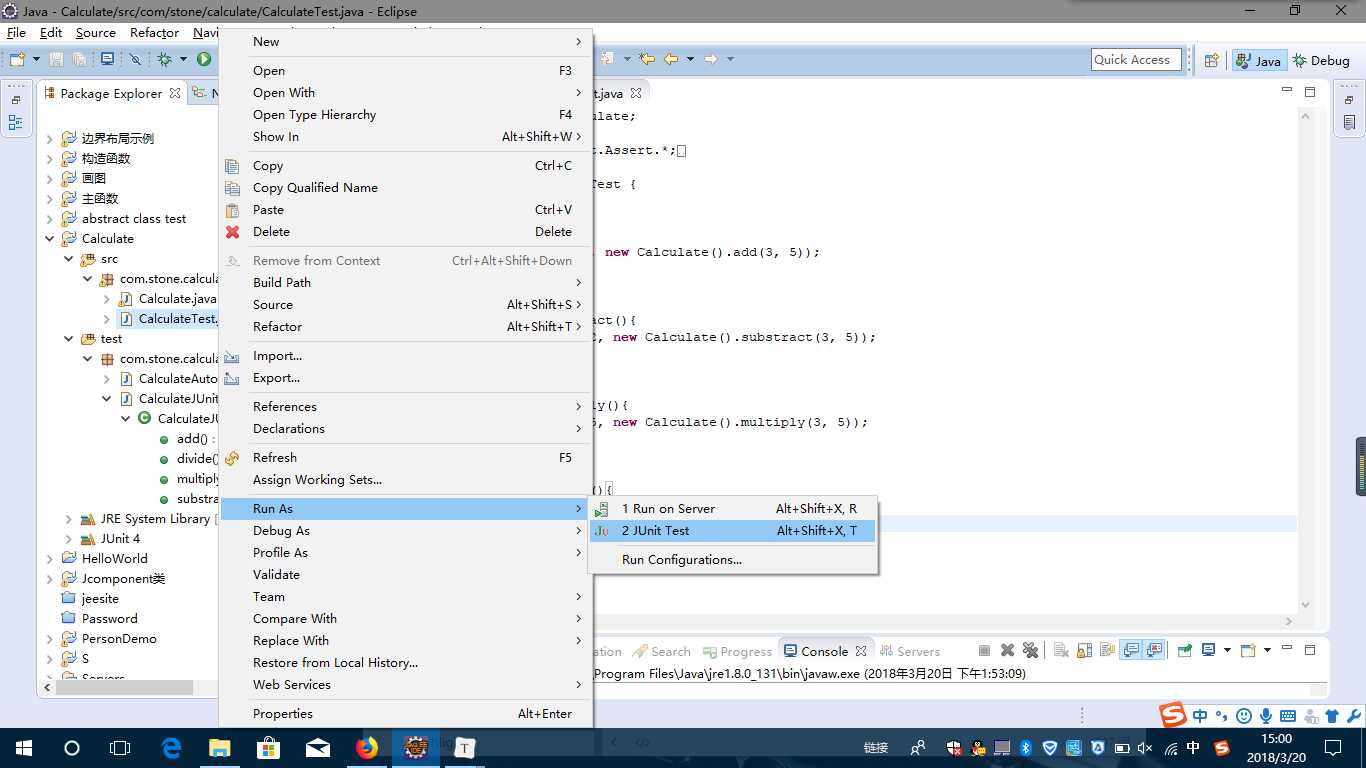Click the Save All toolbar icon
Image resolution: width=1366 pixels, height=768 pixels.
[78, 60]
